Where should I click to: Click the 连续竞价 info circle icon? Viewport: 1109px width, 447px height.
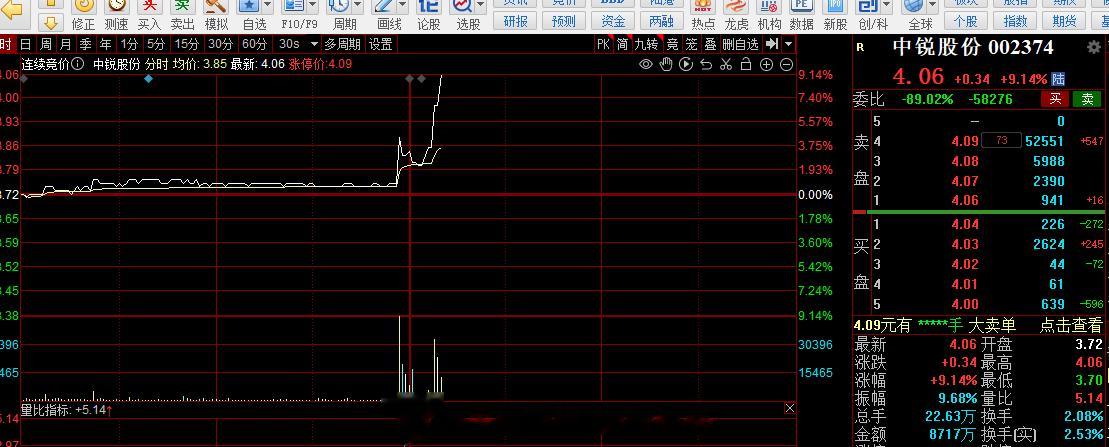78,64
